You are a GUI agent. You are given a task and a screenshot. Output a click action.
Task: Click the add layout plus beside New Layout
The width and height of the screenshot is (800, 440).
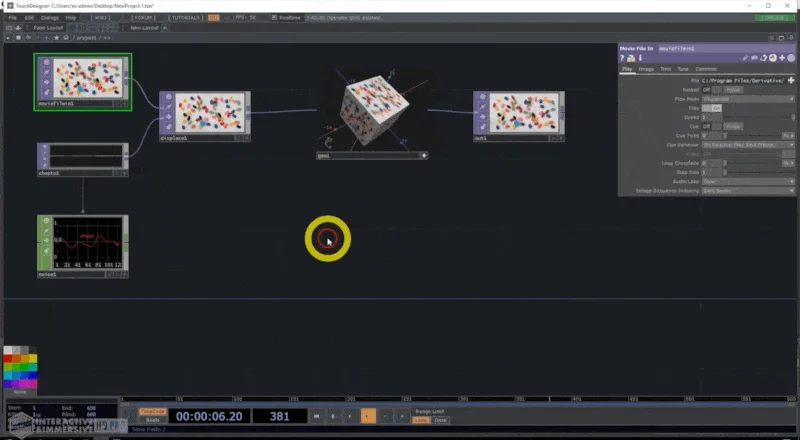coord(165,28)
